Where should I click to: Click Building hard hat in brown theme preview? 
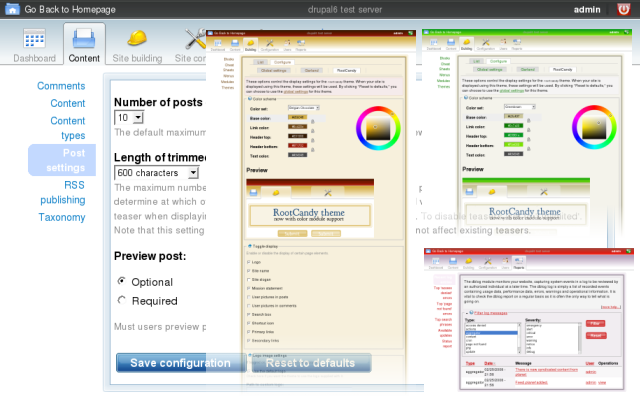pos(251,43)
